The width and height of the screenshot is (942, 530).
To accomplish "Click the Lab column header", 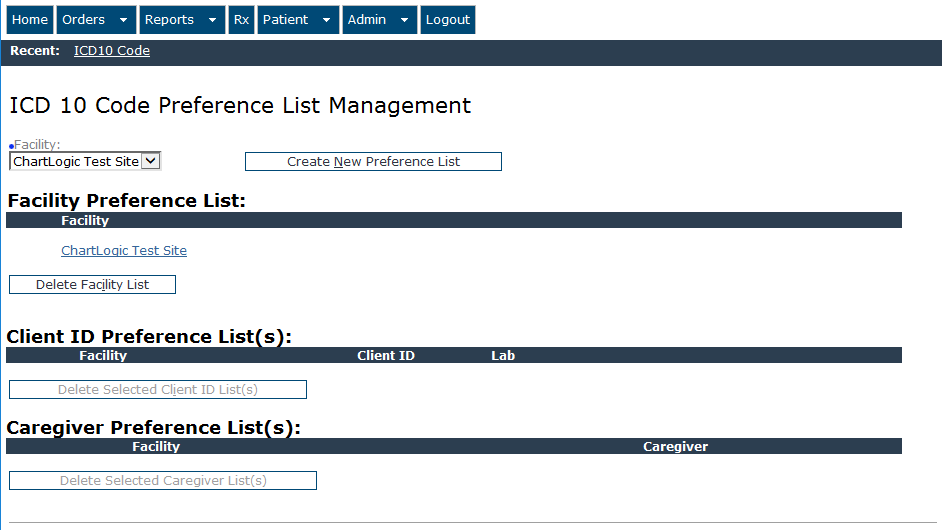I will pos(503,355).
